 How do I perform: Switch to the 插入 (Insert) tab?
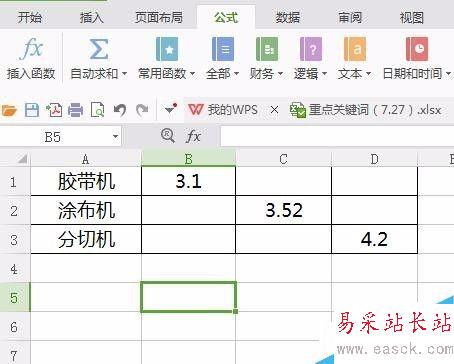[92, 17]
